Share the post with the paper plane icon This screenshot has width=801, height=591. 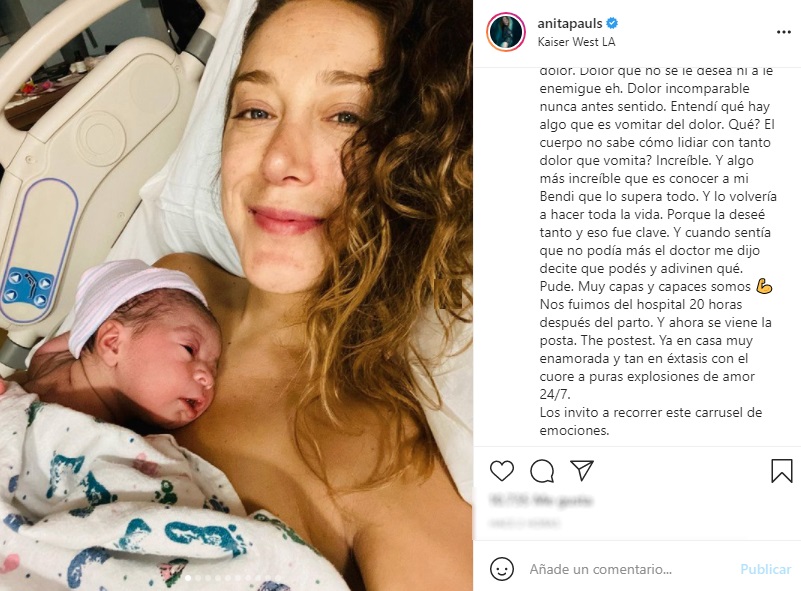click(x=581, y=470)
